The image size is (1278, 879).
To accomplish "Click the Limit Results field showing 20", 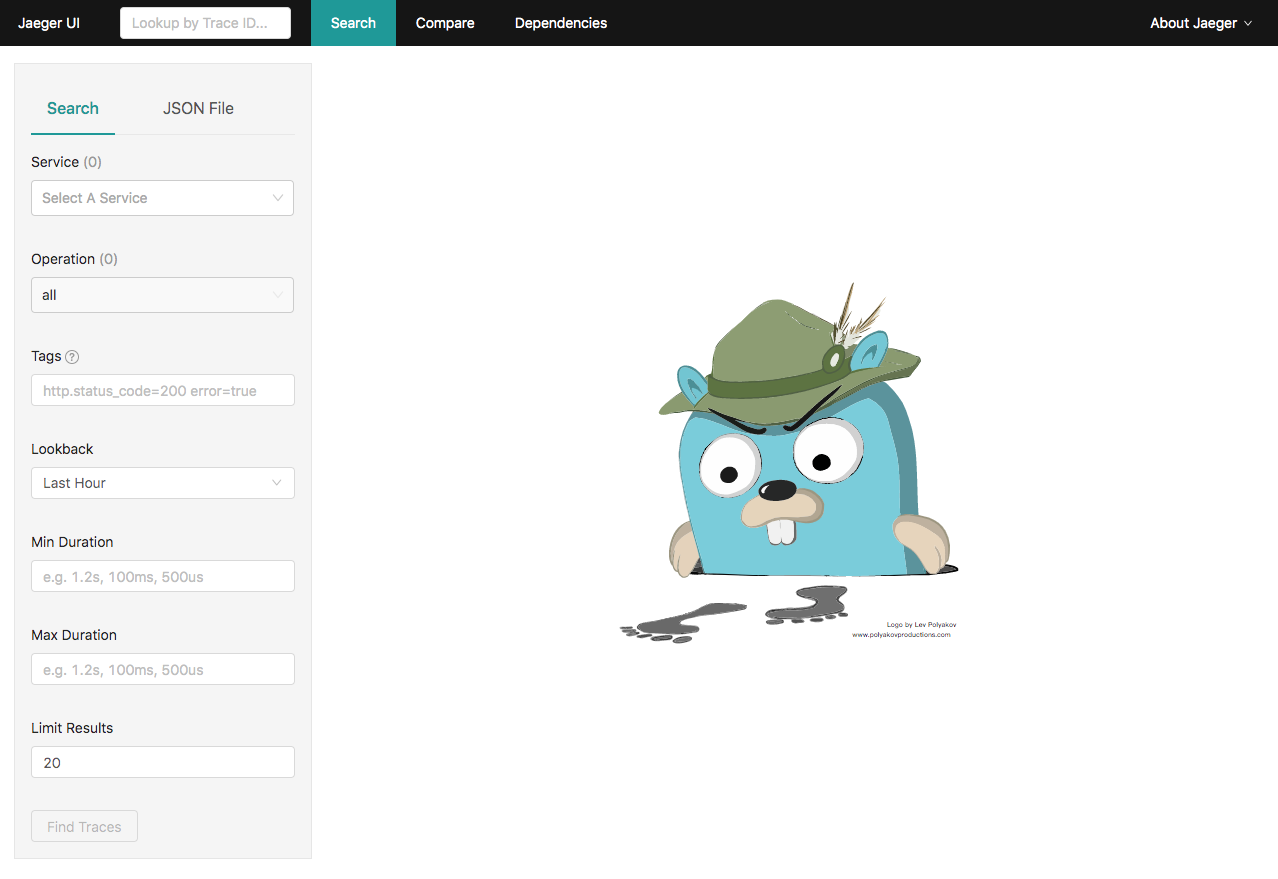I will click(x=163, y=762).
